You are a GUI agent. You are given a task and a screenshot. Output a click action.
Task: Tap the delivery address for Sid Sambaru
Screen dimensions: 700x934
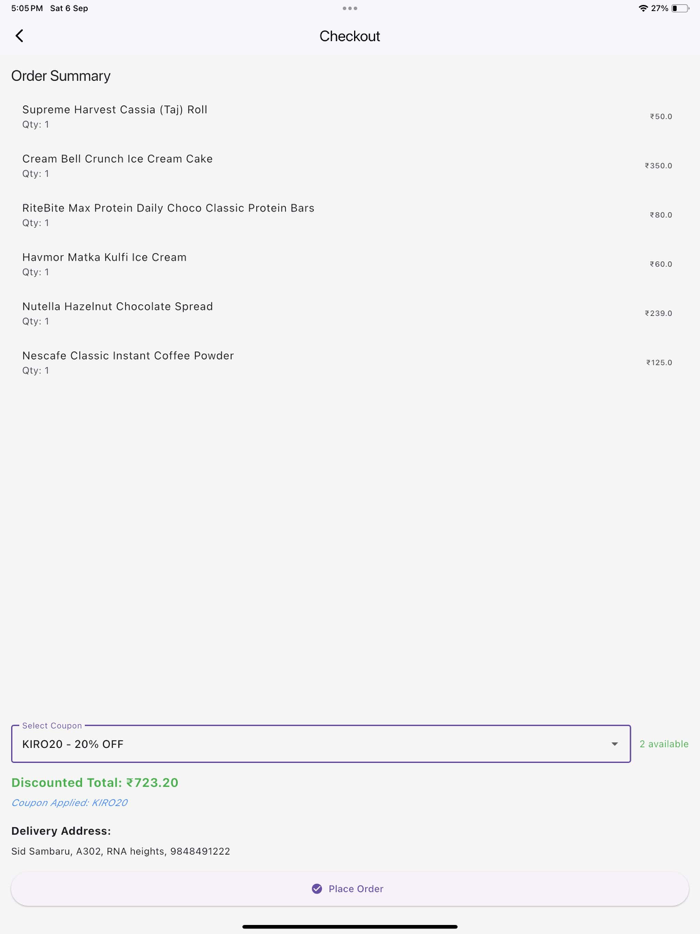pyautogui.click(x=120, y=851)
